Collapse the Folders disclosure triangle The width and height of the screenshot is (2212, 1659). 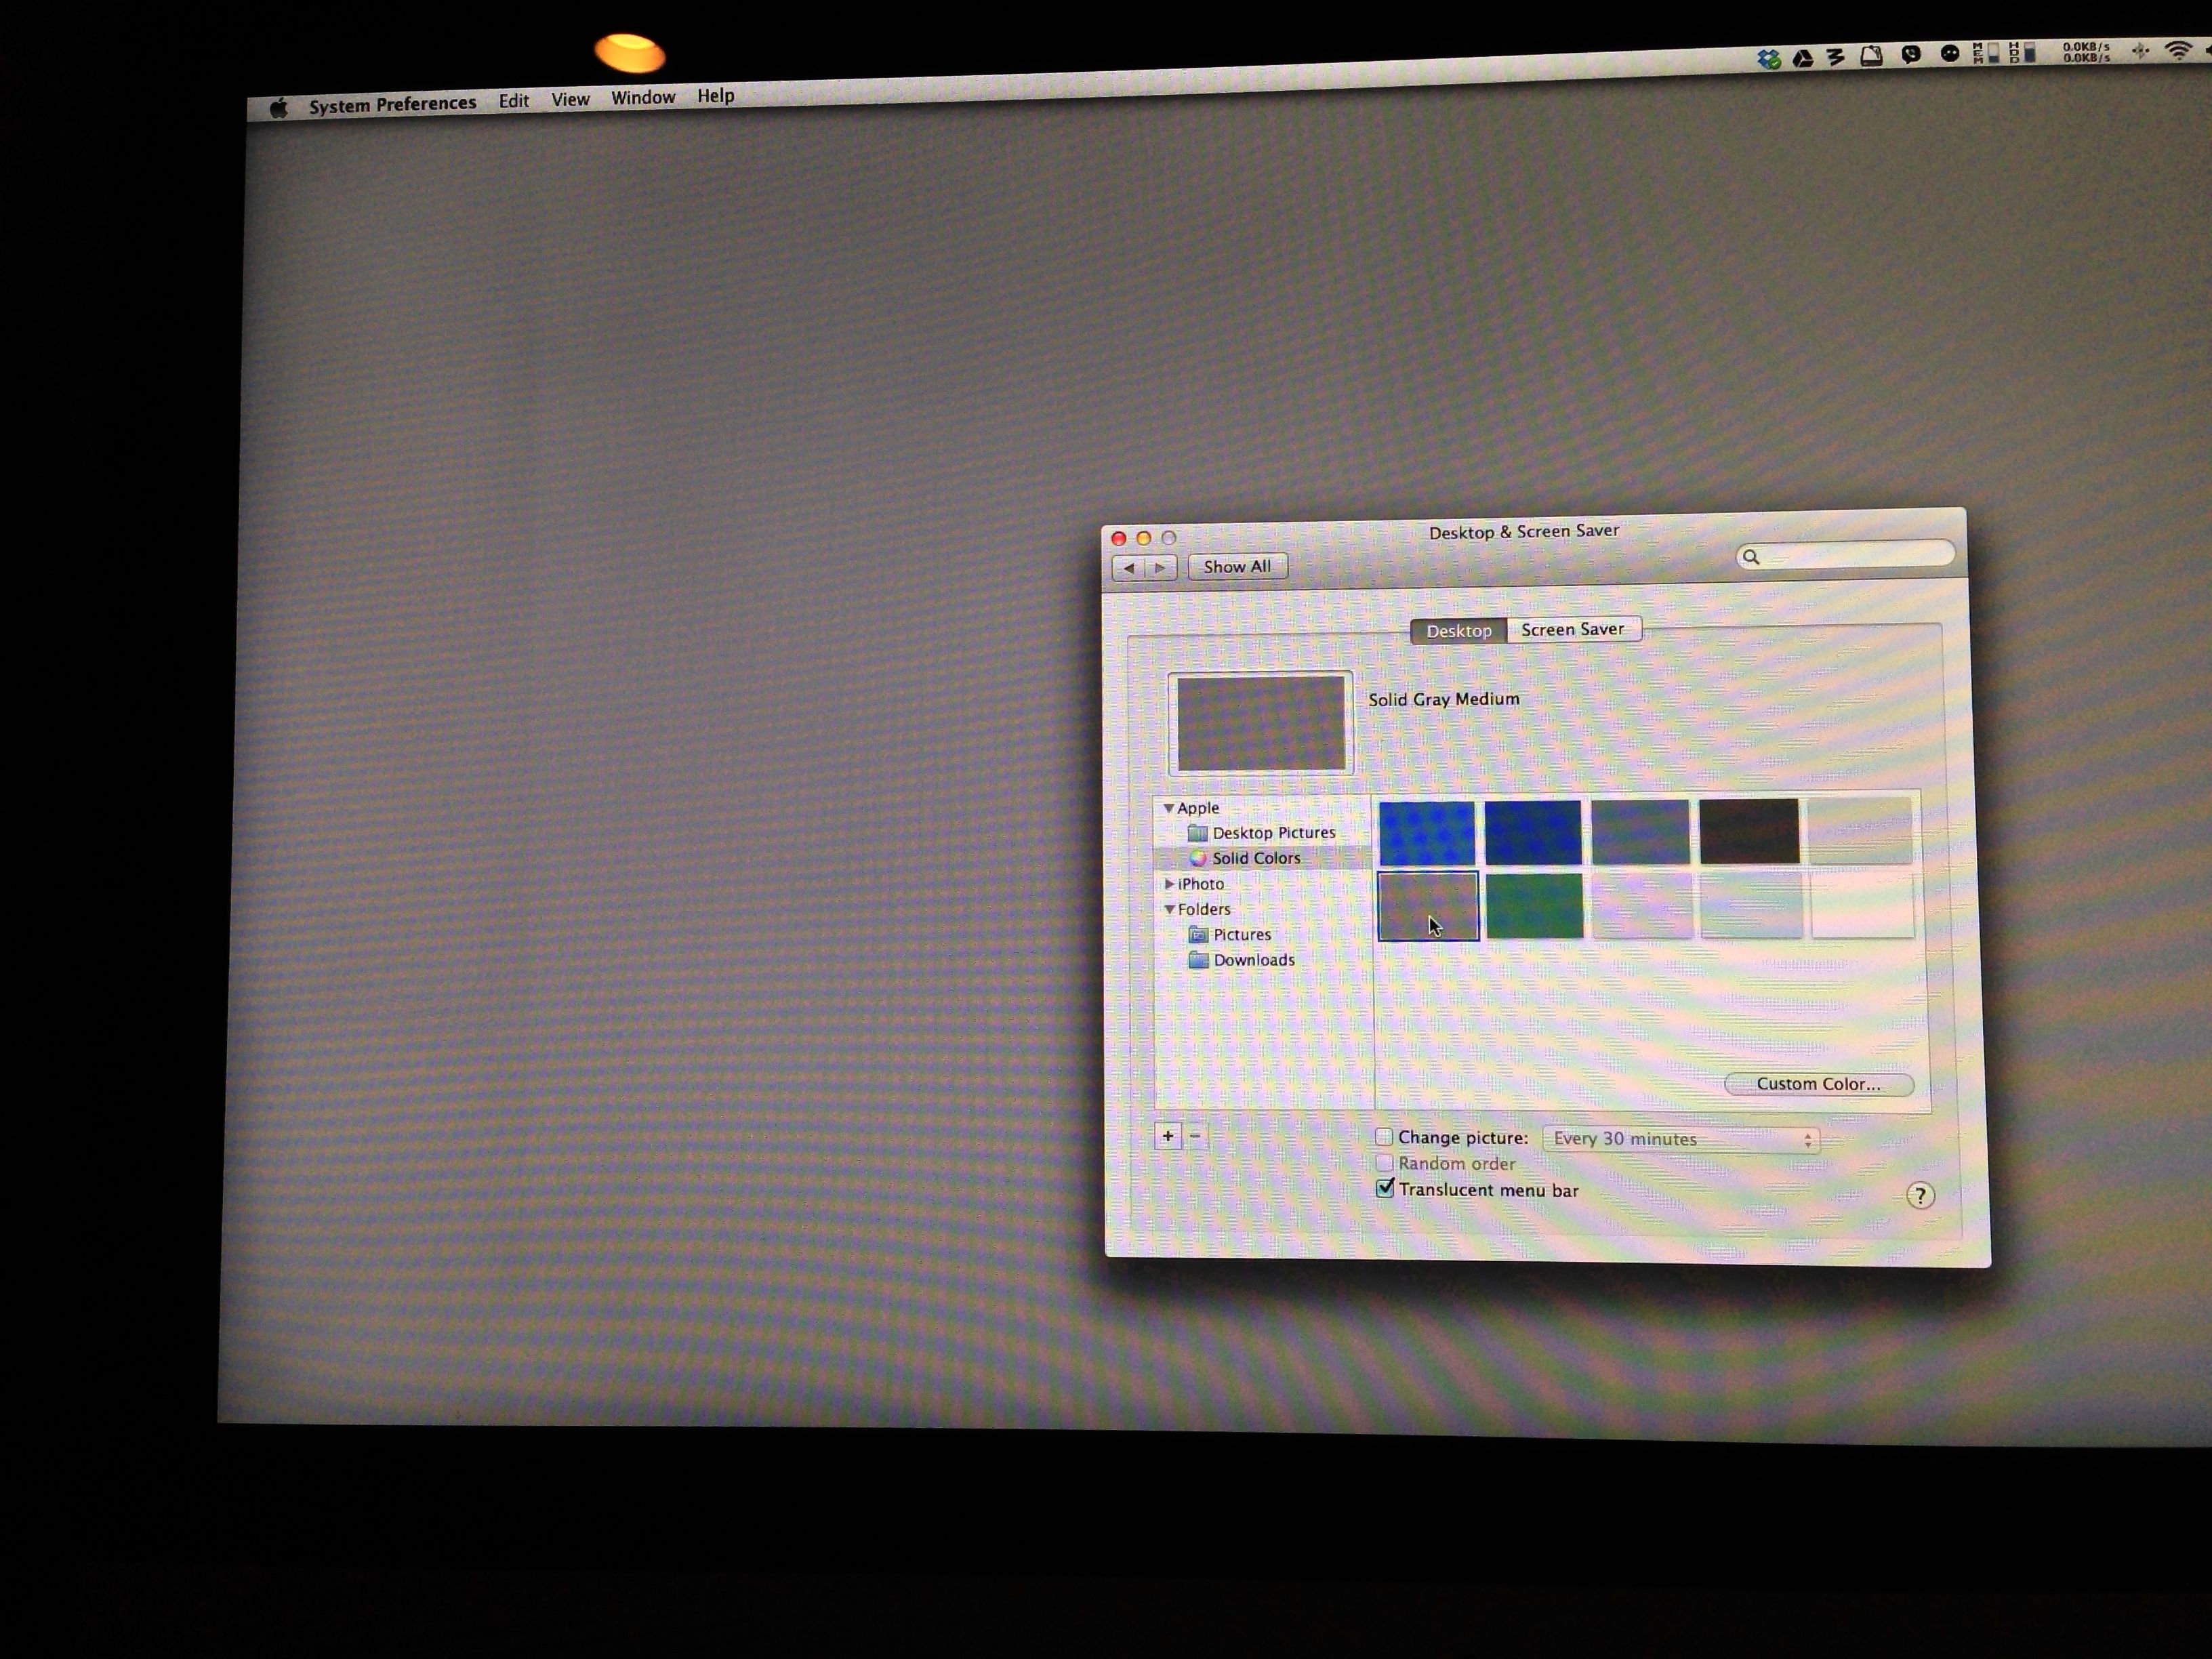(x=1169, y=909)
